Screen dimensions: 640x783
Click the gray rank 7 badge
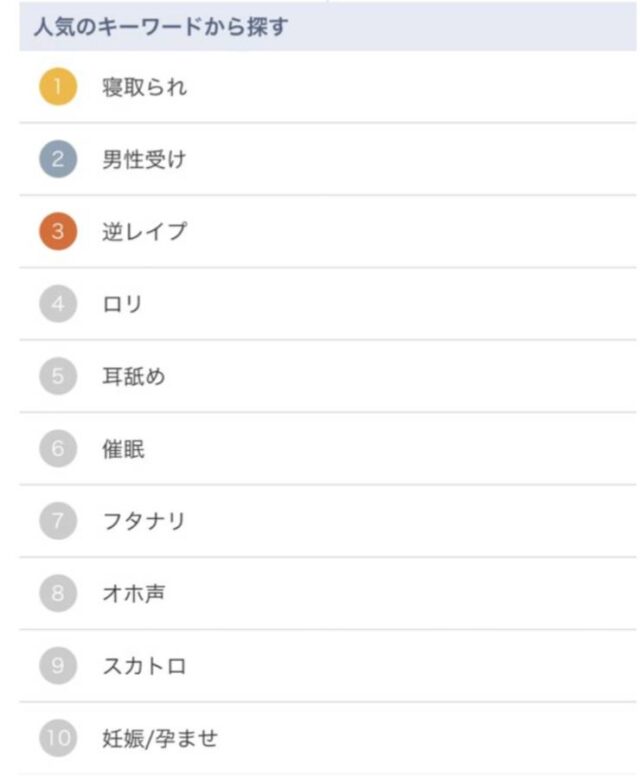click(58, 521)
